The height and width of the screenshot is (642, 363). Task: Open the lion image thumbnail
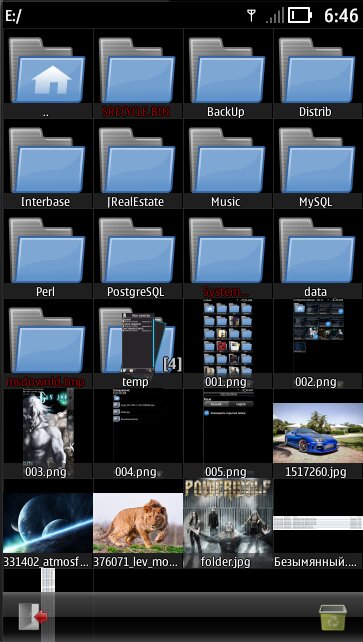click(x=138, y=523)
